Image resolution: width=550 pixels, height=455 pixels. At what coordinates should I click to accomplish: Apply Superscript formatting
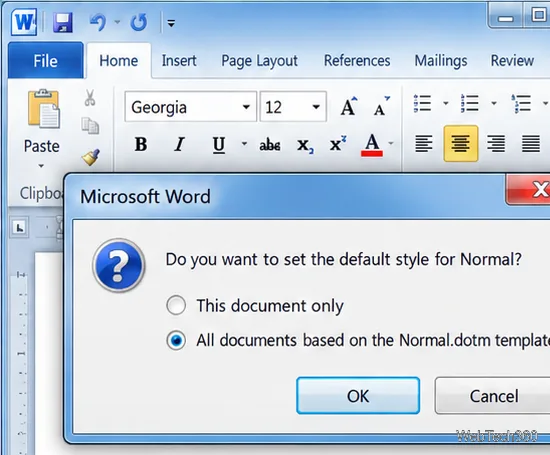coord(337,143)
